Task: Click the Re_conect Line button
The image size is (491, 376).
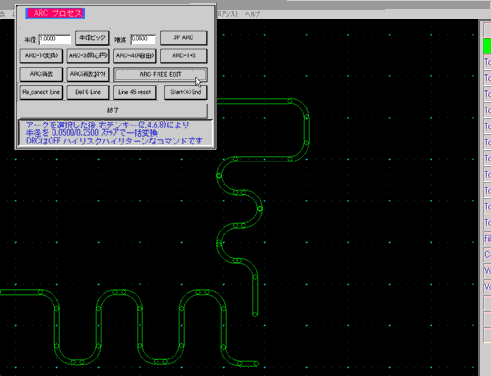Action: [41, 92]
